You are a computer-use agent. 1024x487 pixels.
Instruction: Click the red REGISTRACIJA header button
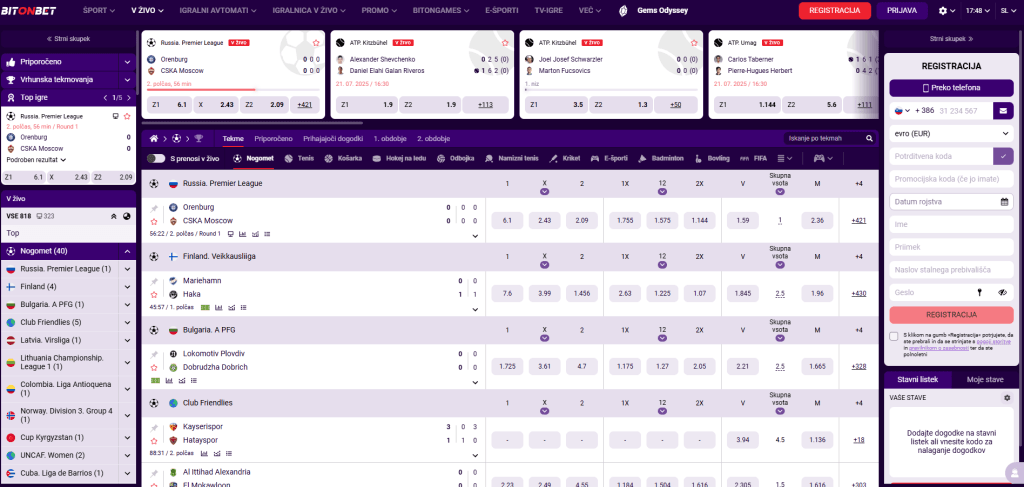(835, 10)
